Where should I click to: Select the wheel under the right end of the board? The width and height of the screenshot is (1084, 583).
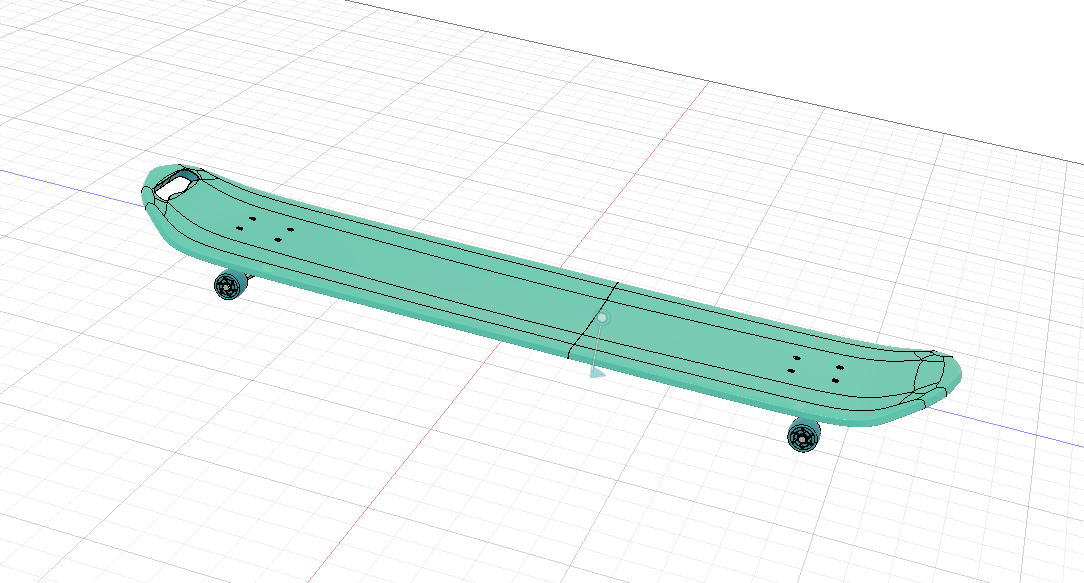[803, 435]
